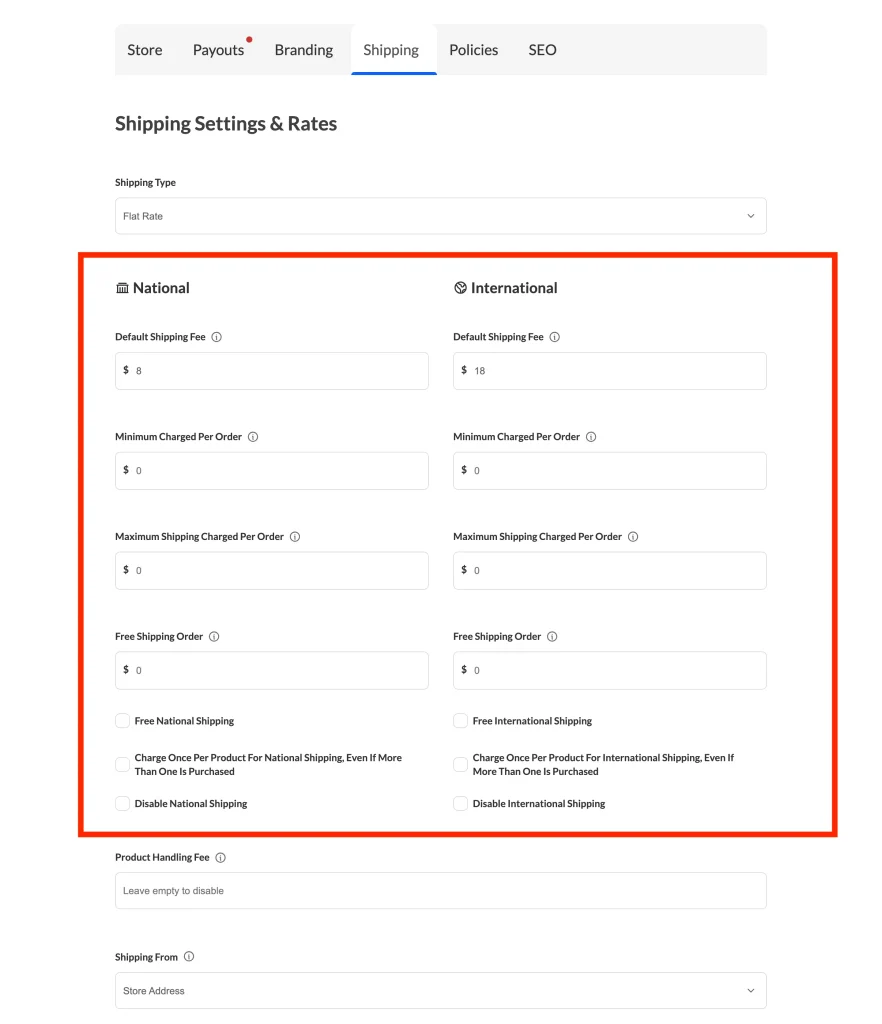Click info icon beside Maximum Shipping Charged Per Order
Screen dimensions: 882x1024
pos(294,537)
